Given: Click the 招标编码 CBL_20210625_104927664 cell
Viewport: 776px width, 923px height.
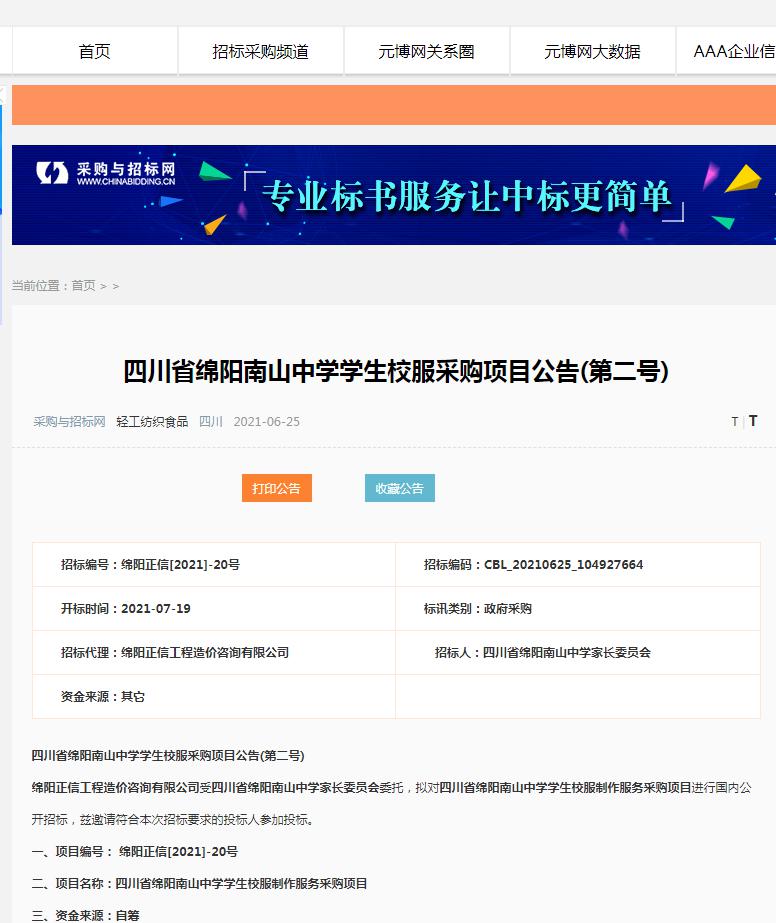Looking at the screenshot, I should 533,565.
